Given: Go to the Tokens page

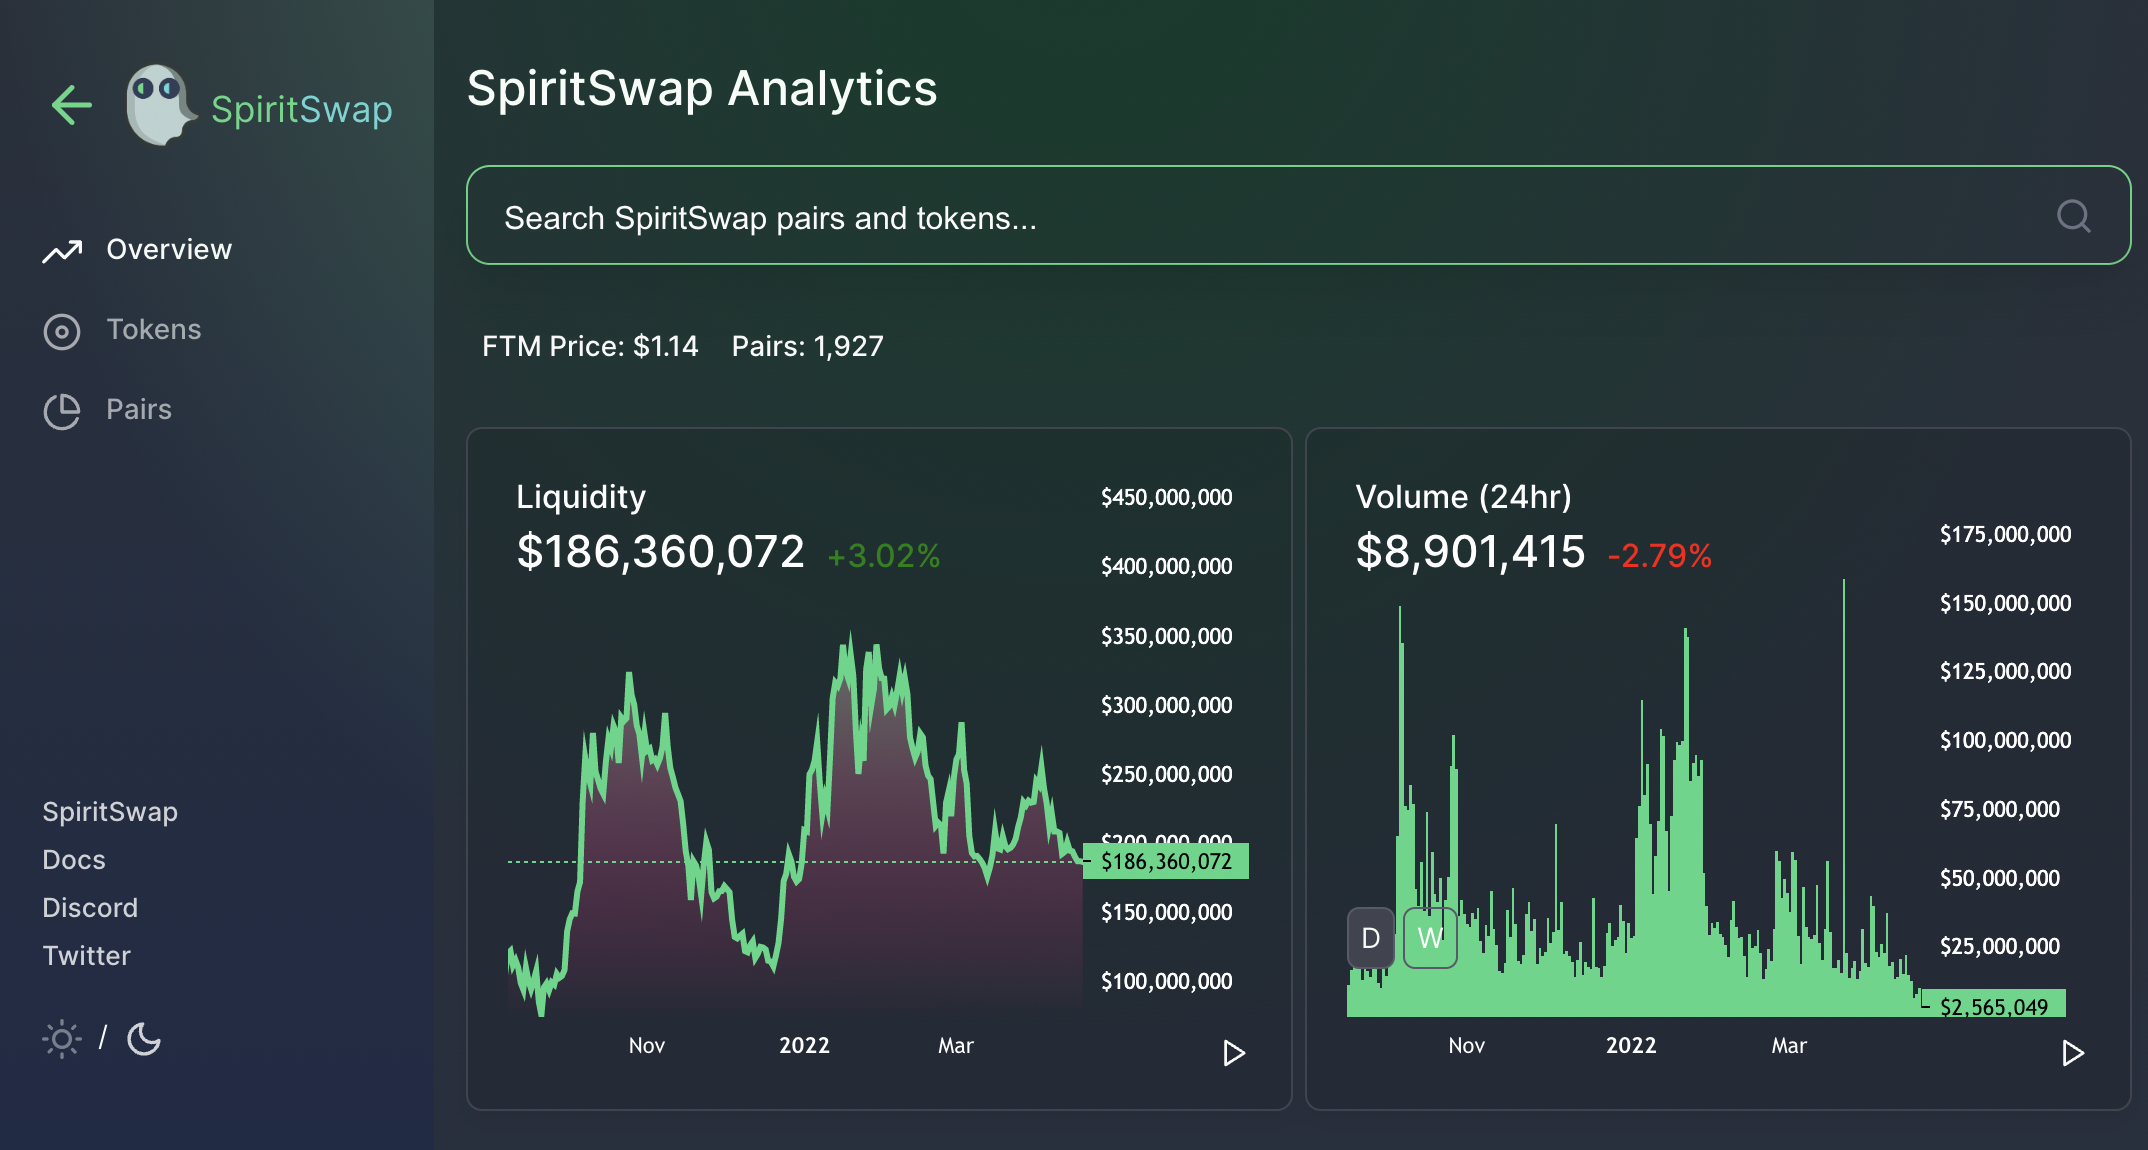Looking at the screenshot, I should pos(154,329).
